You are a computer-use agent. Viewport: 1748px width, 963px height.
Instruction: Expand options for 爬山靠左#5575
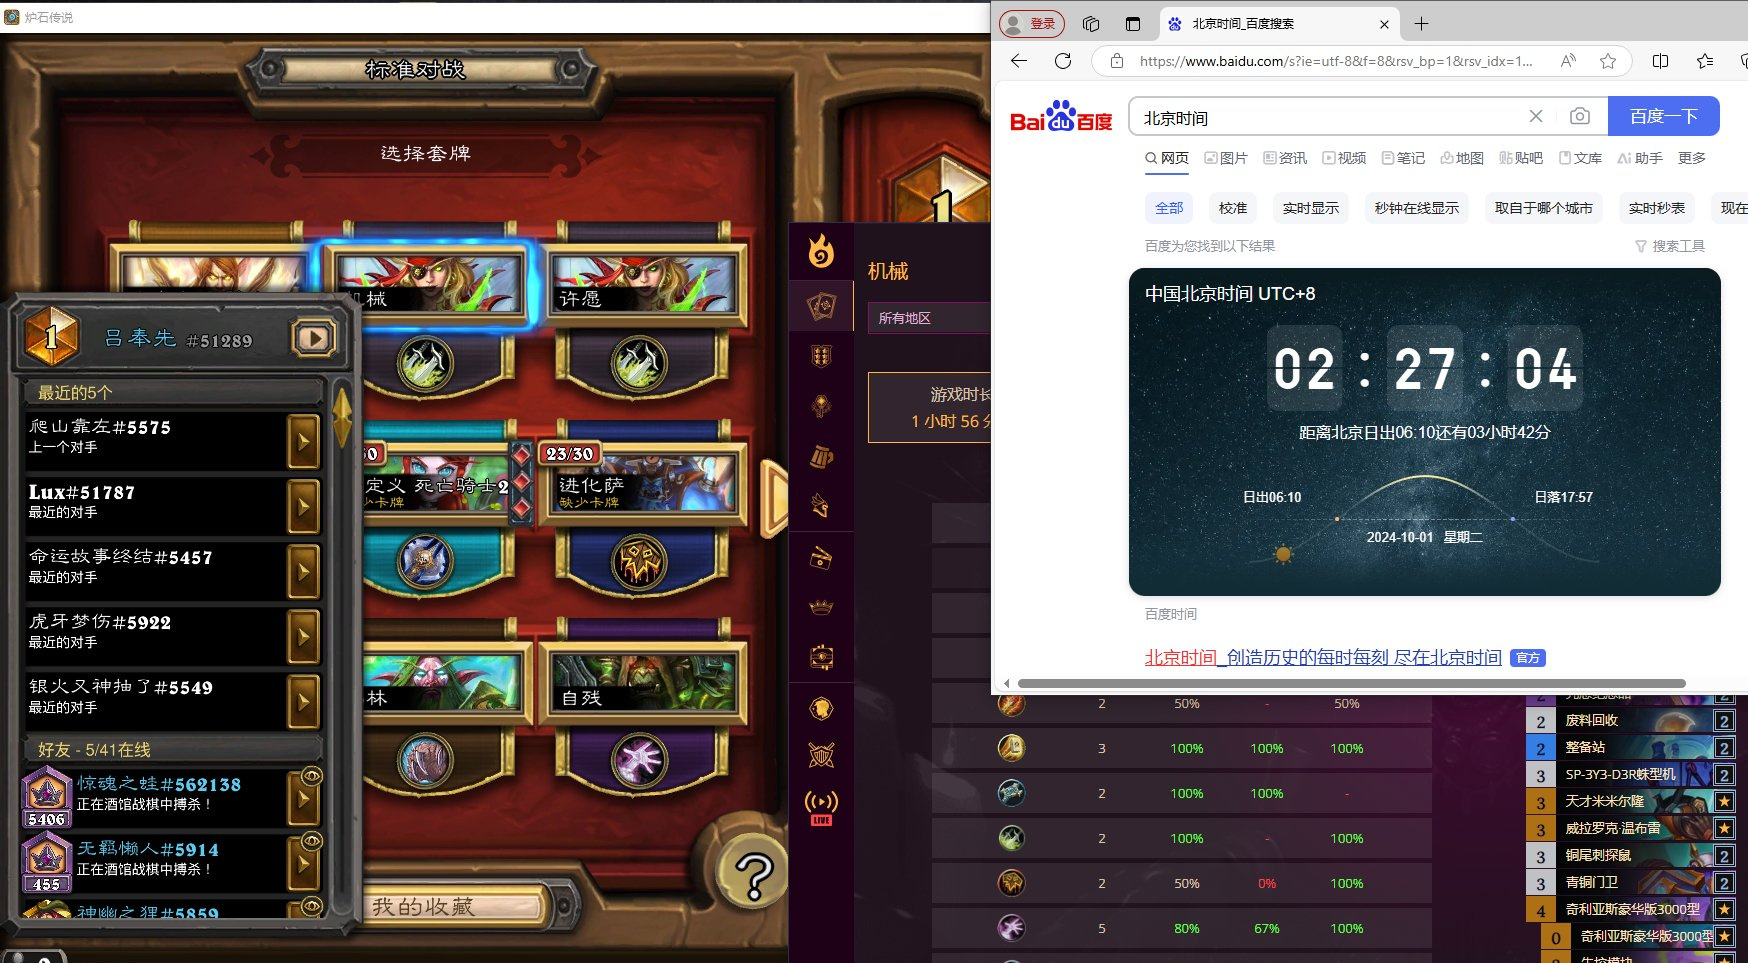click(x=303, y=441)
